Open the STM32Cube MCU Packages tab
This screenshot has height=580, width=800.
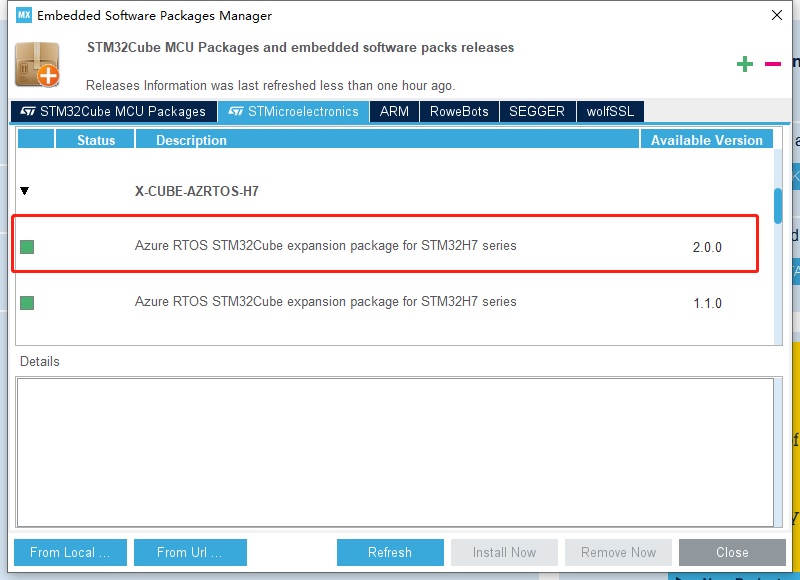click(113, 111)
